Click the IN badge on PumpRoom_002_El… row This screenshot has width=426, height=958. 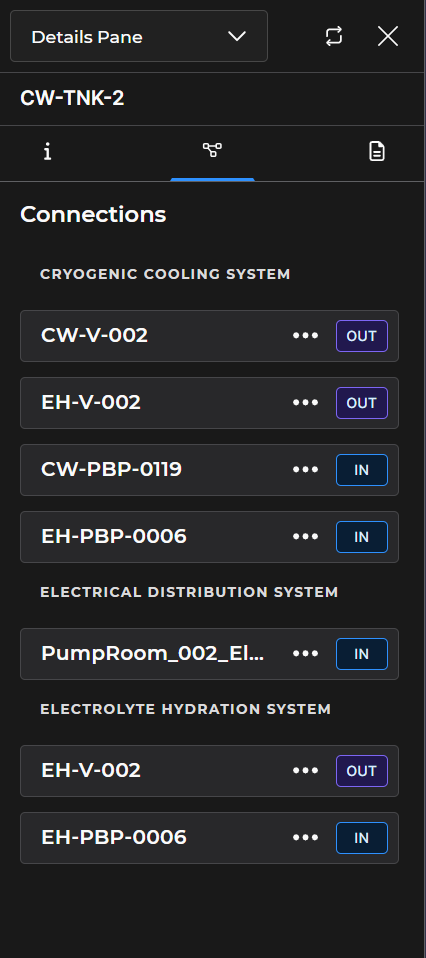point(362,654)
